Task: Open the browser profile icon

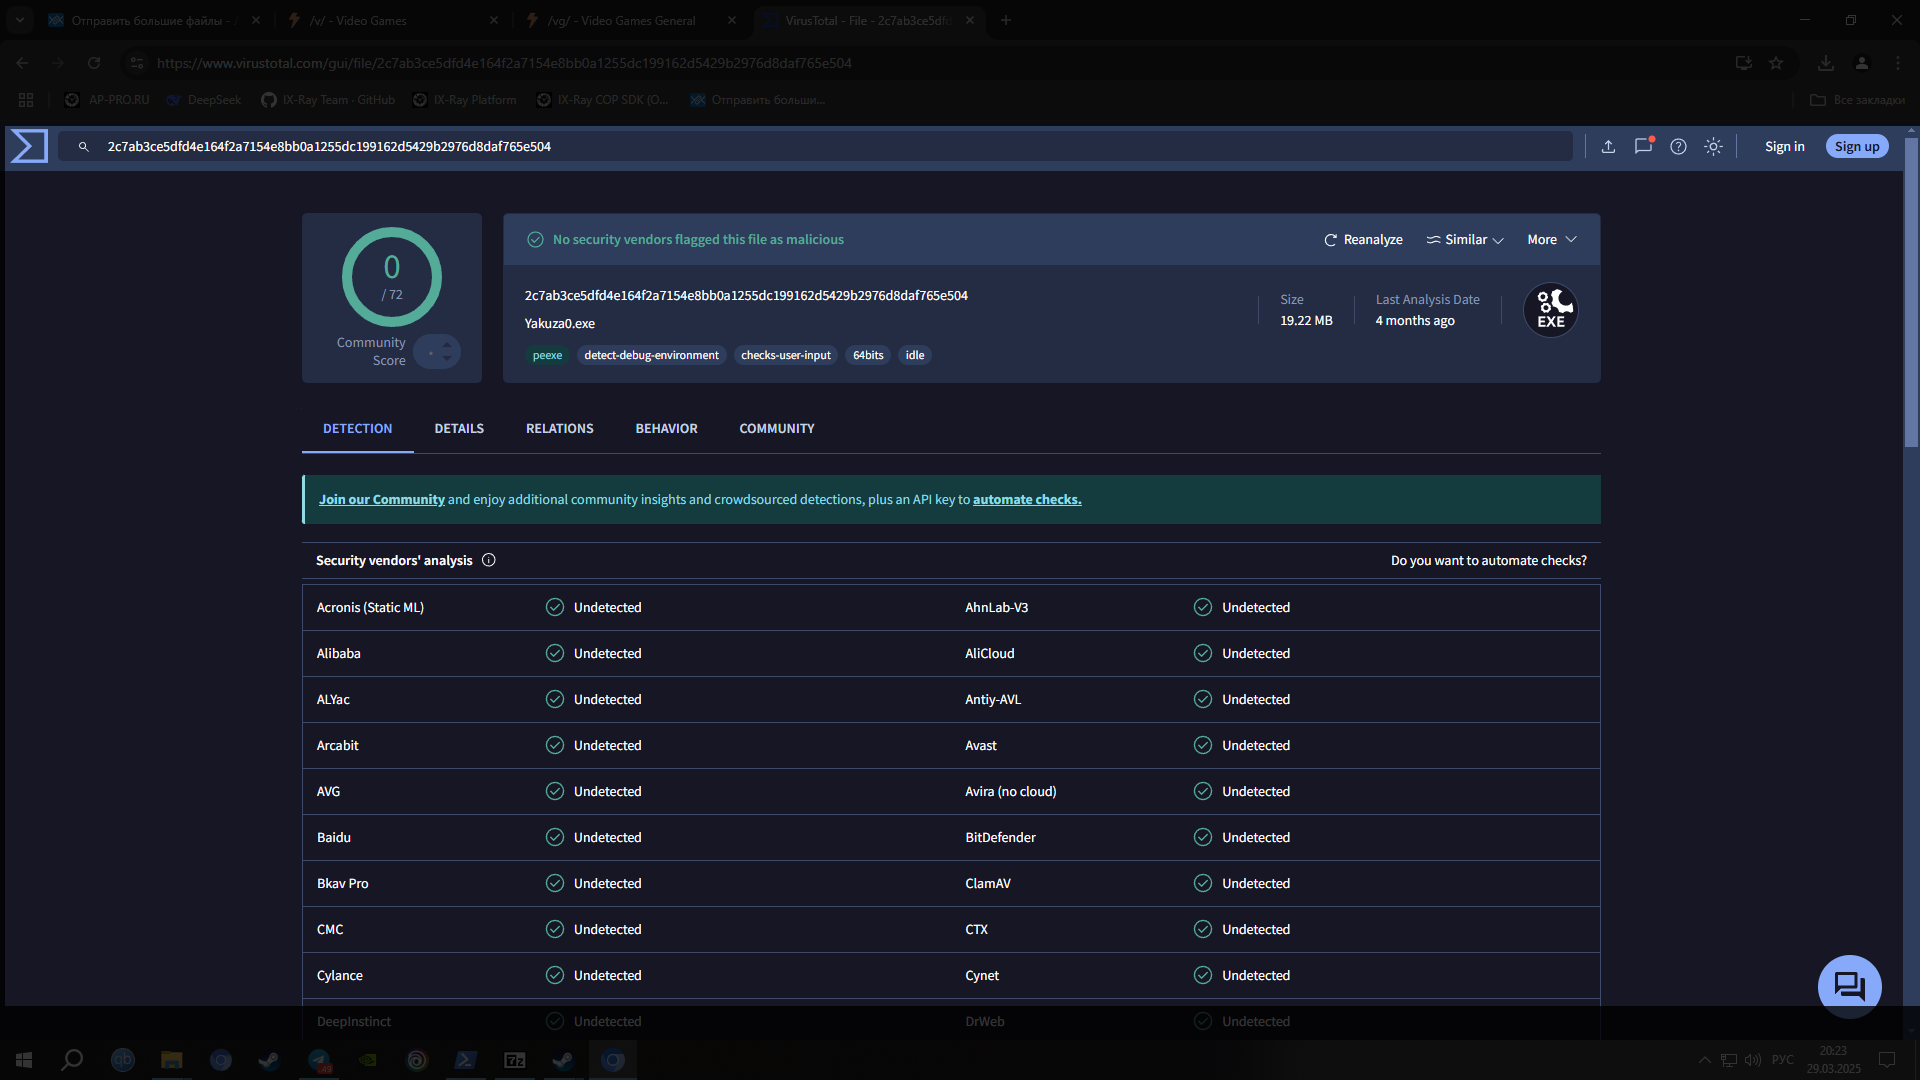Action: pyautogui.click(x=1862, y=63)
